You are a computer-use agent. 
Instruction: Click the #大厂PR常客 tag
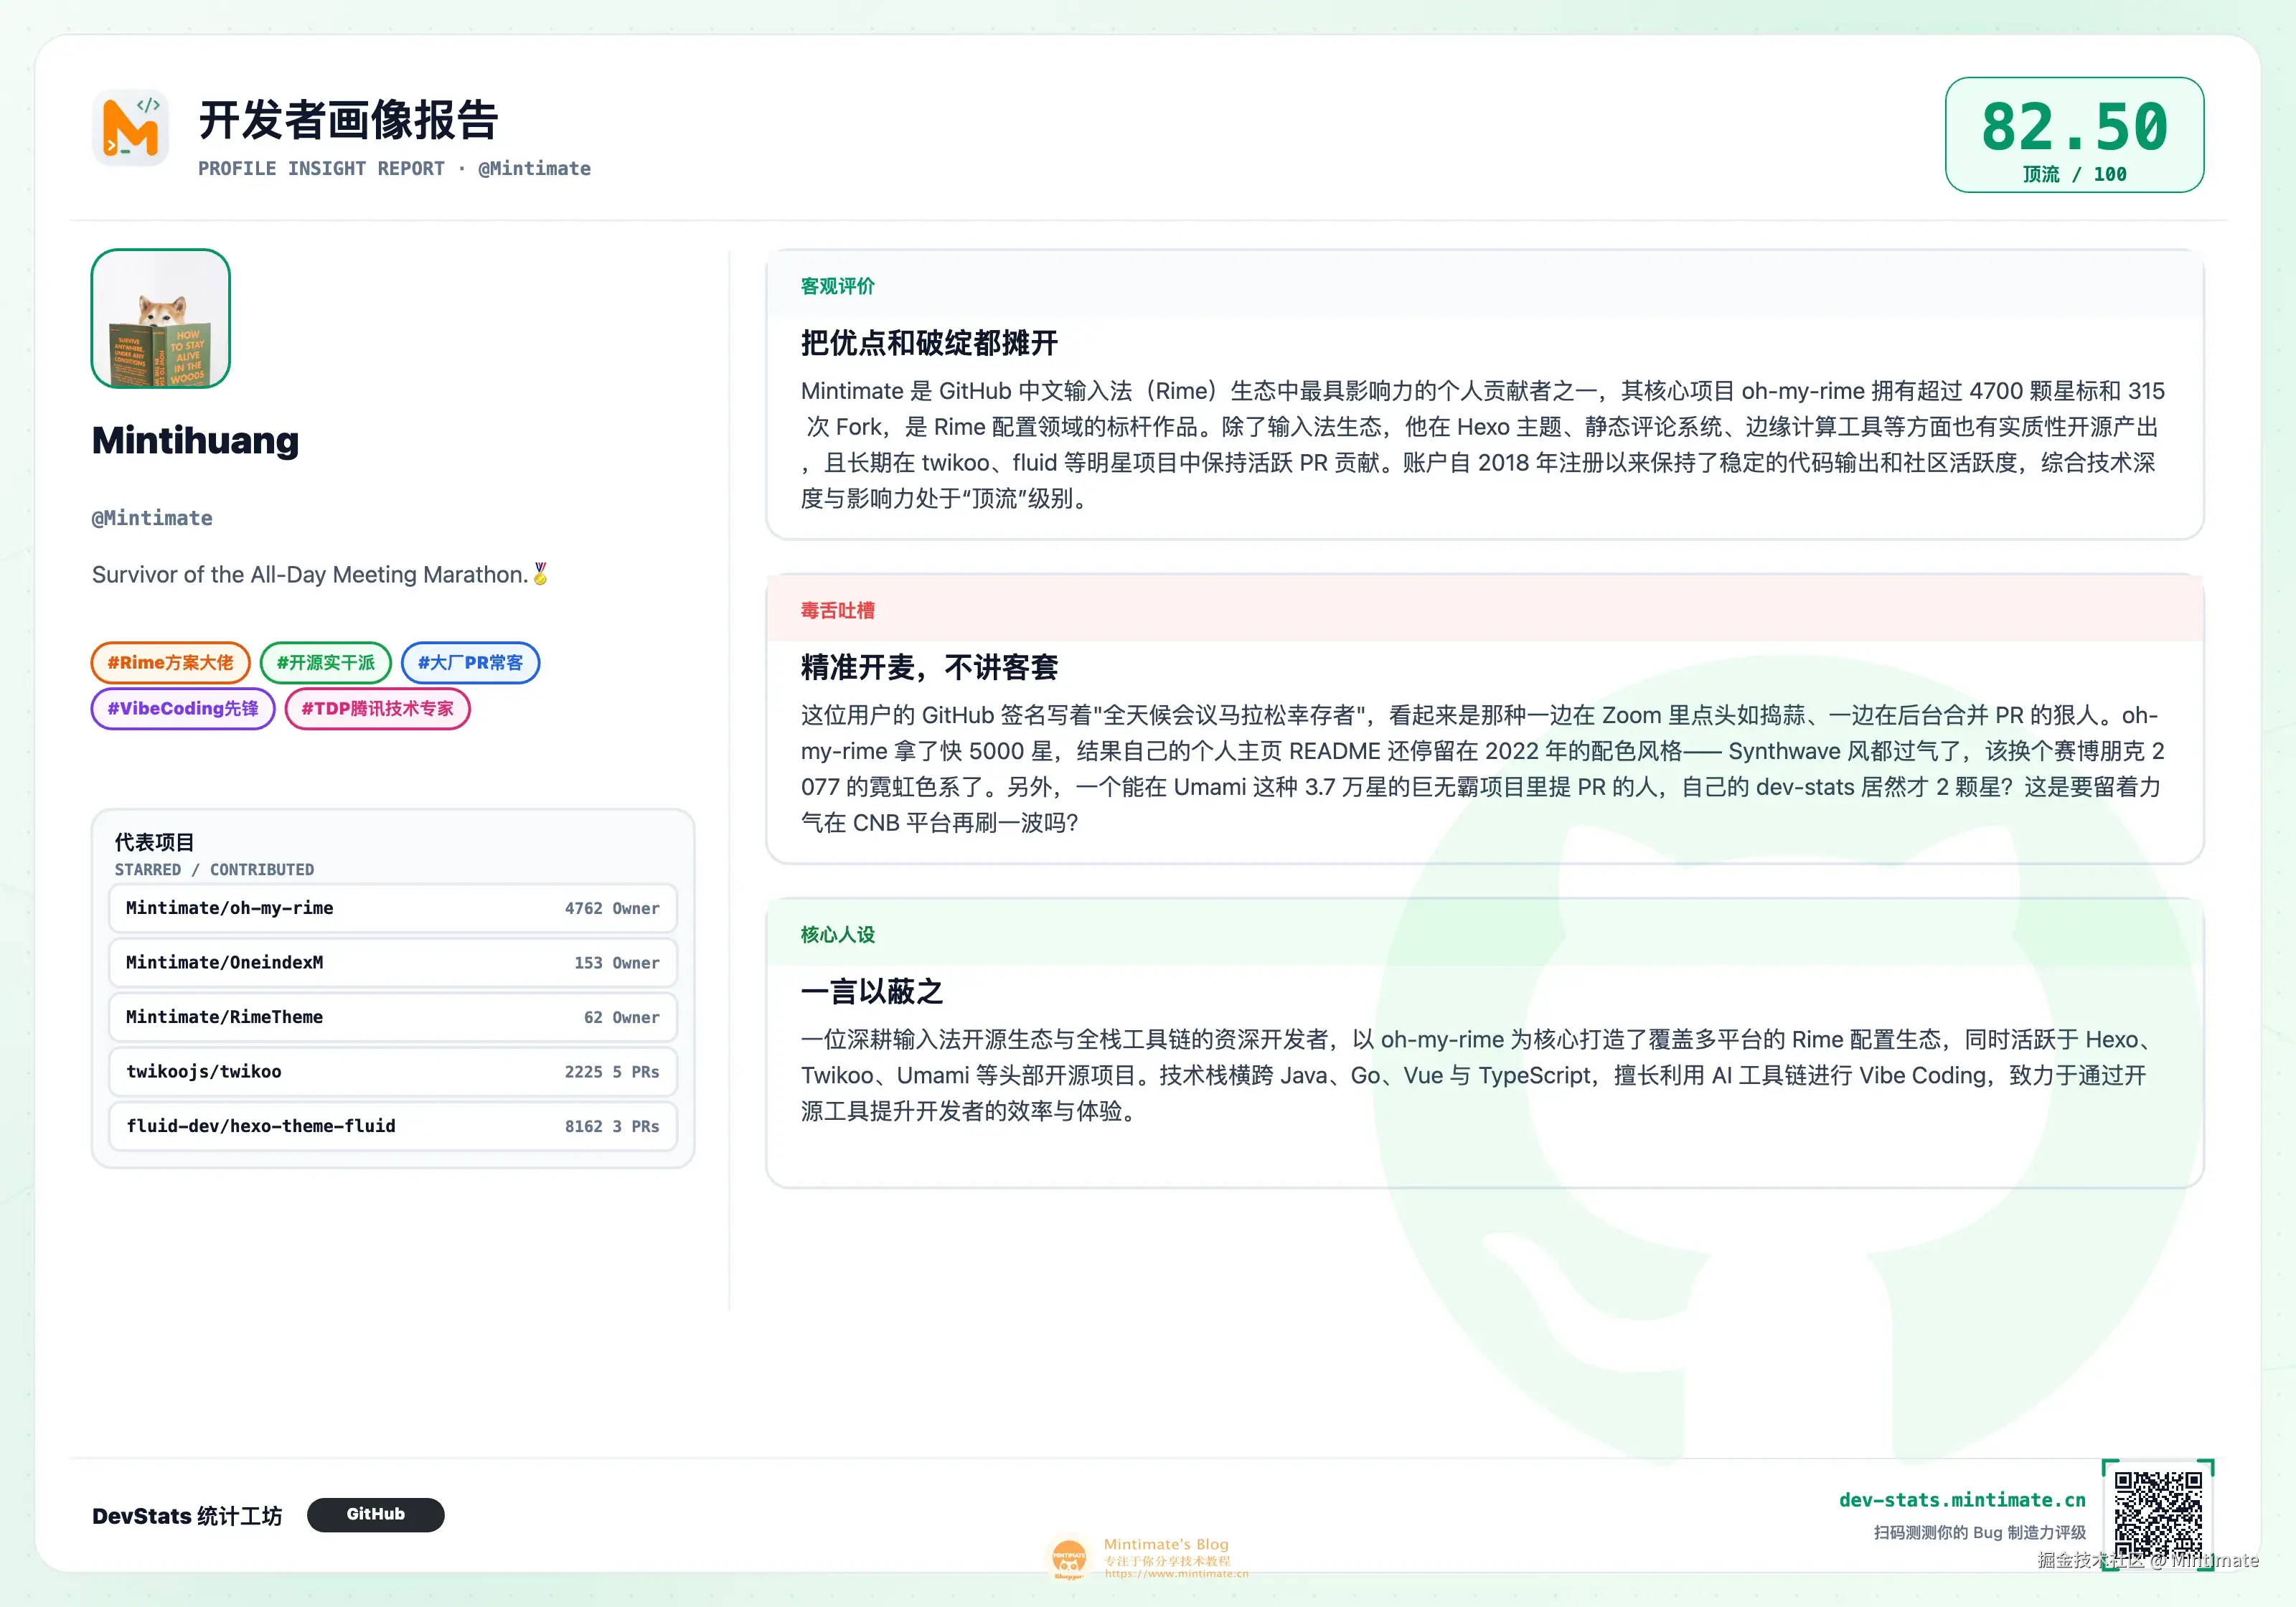coord(470,662)
